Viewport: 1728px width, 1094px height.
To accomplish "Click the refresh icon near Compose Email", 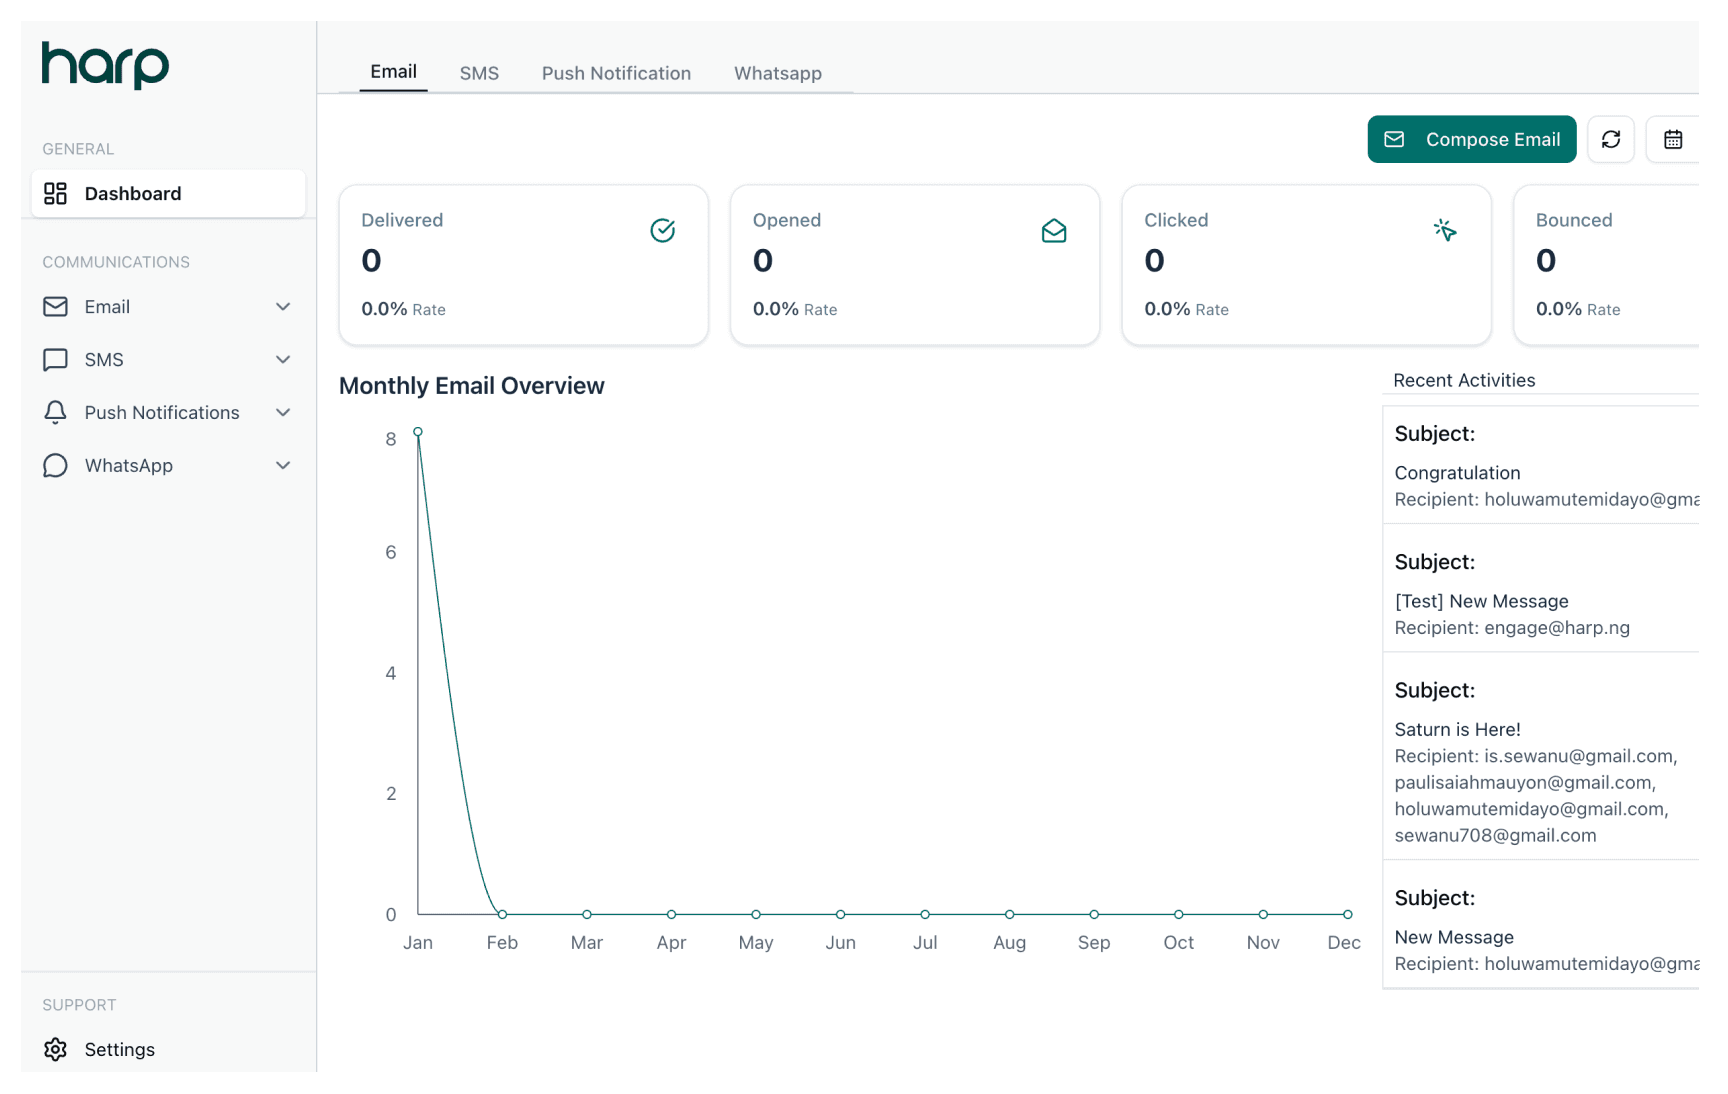I will click(1610, 139).
